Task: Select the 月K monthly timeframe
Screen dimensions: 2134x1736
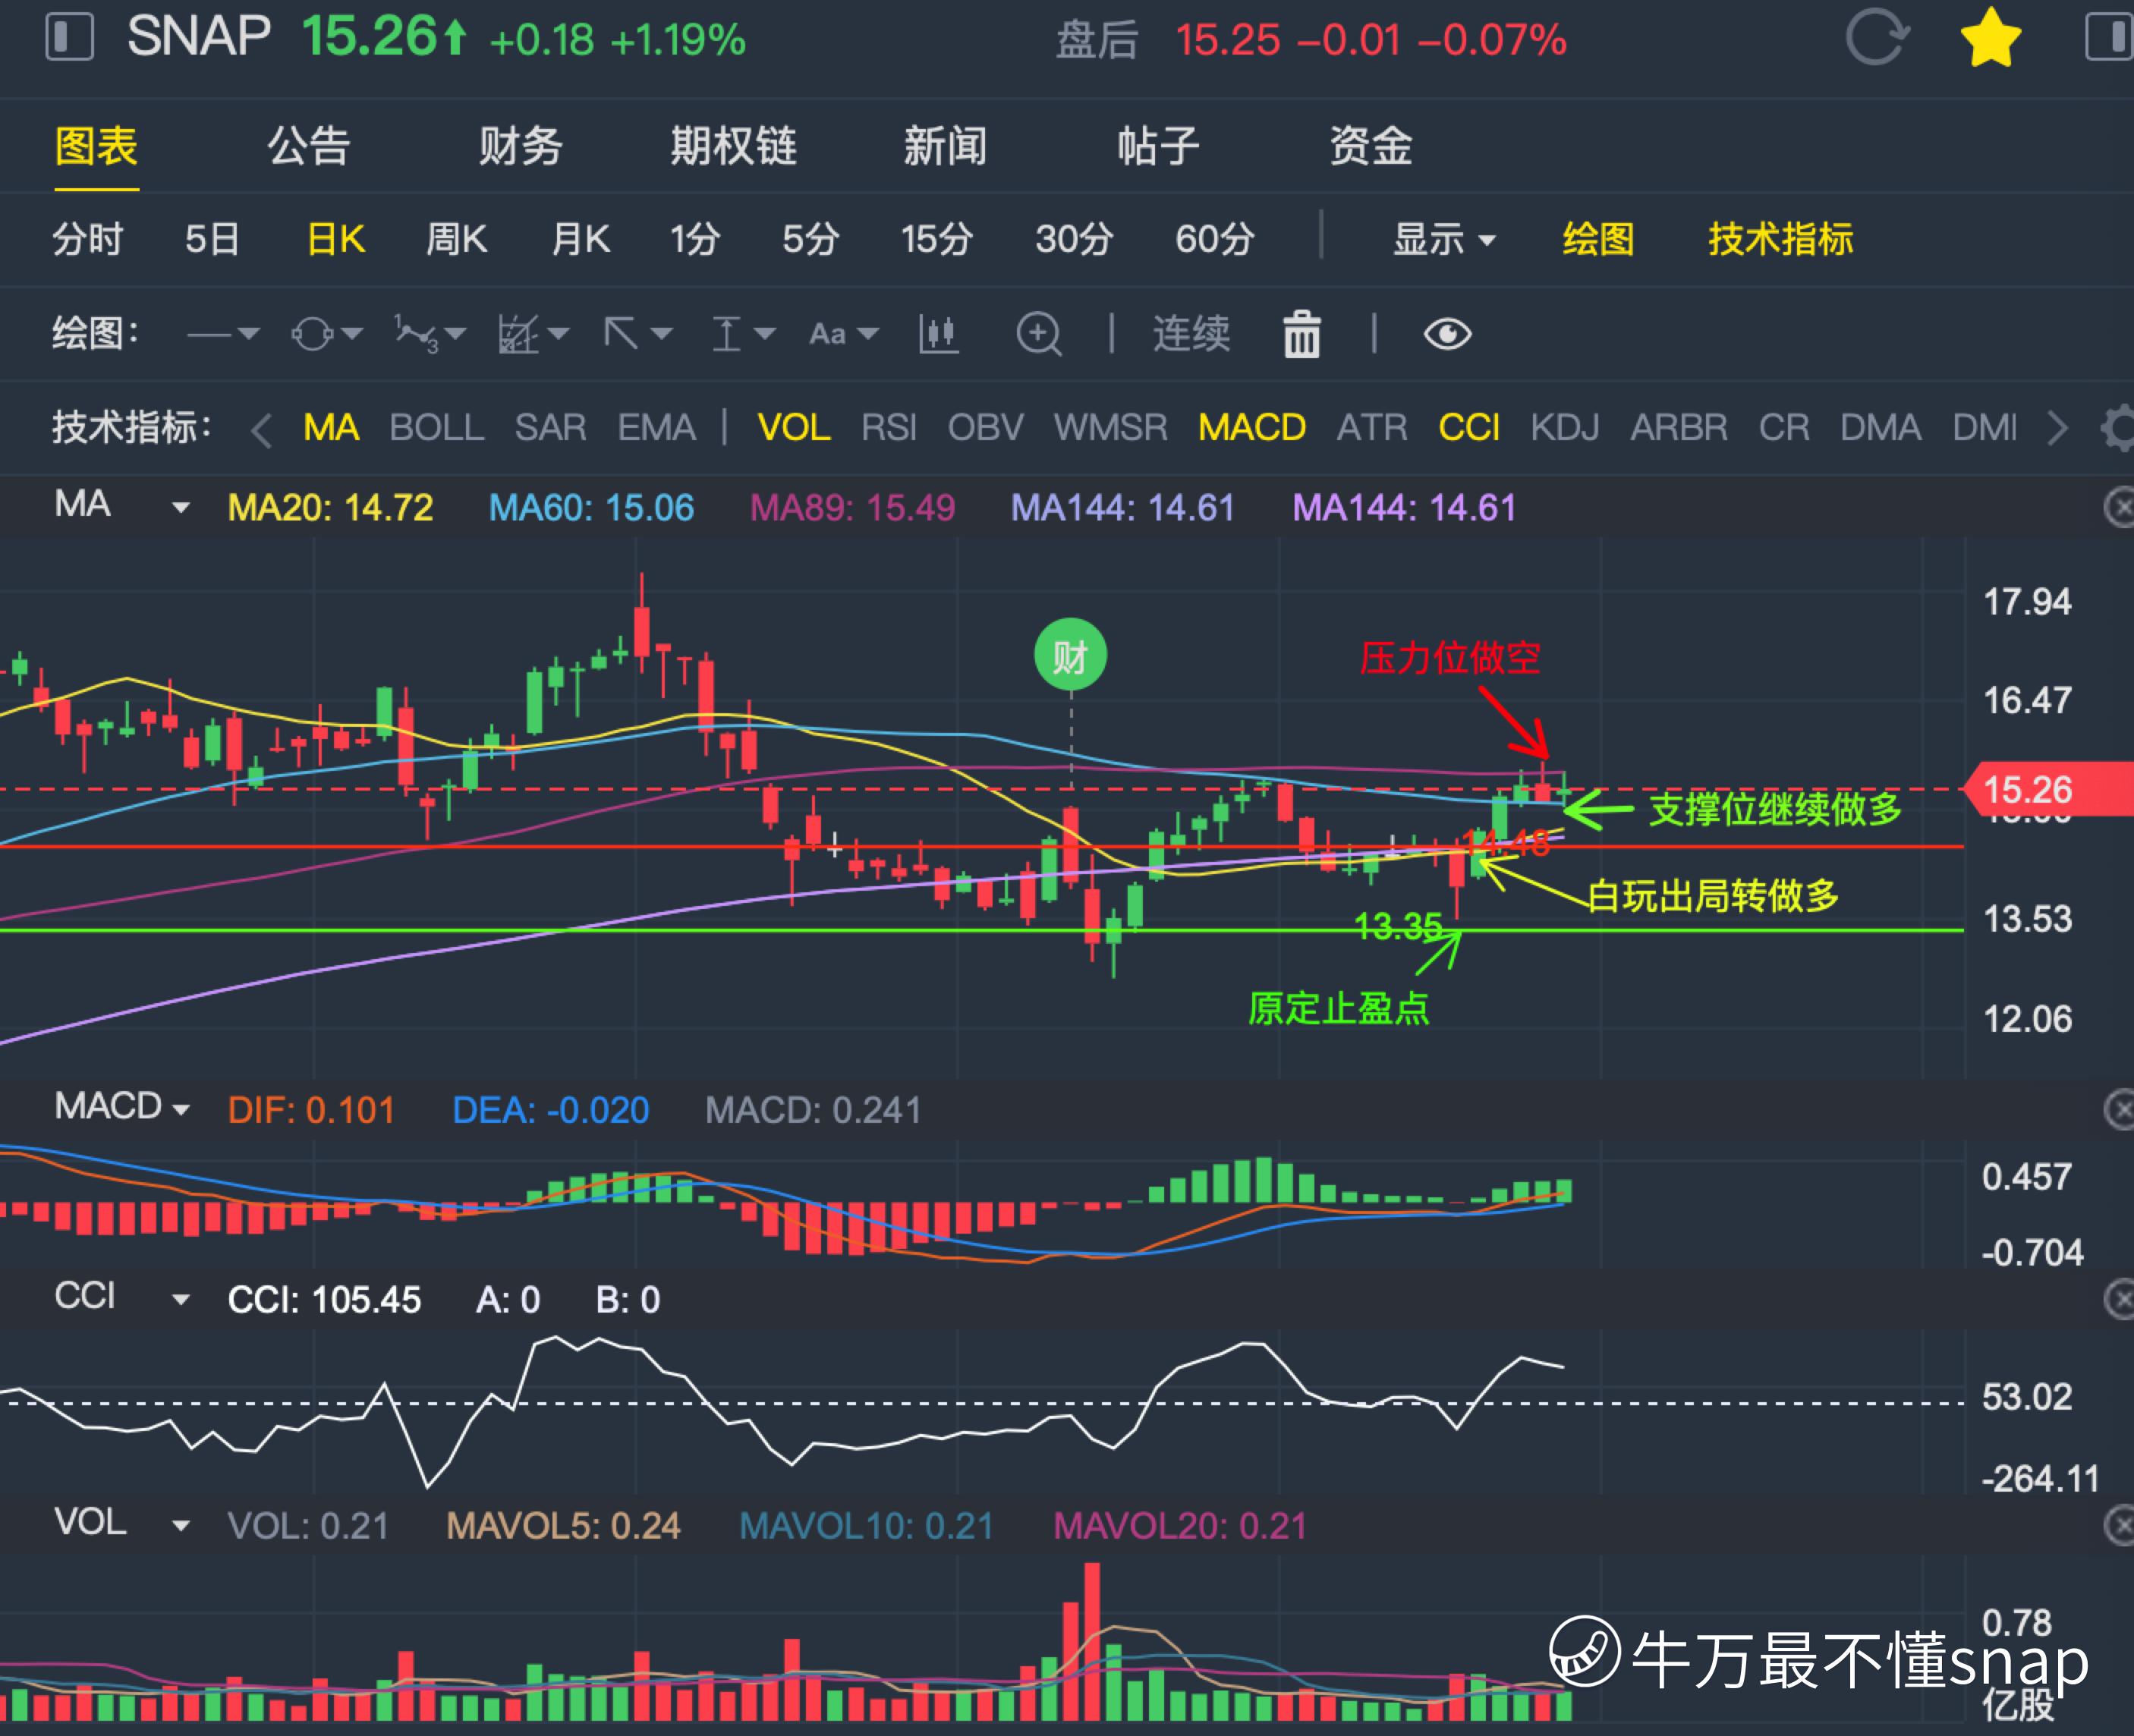Action: click(581, 240)
